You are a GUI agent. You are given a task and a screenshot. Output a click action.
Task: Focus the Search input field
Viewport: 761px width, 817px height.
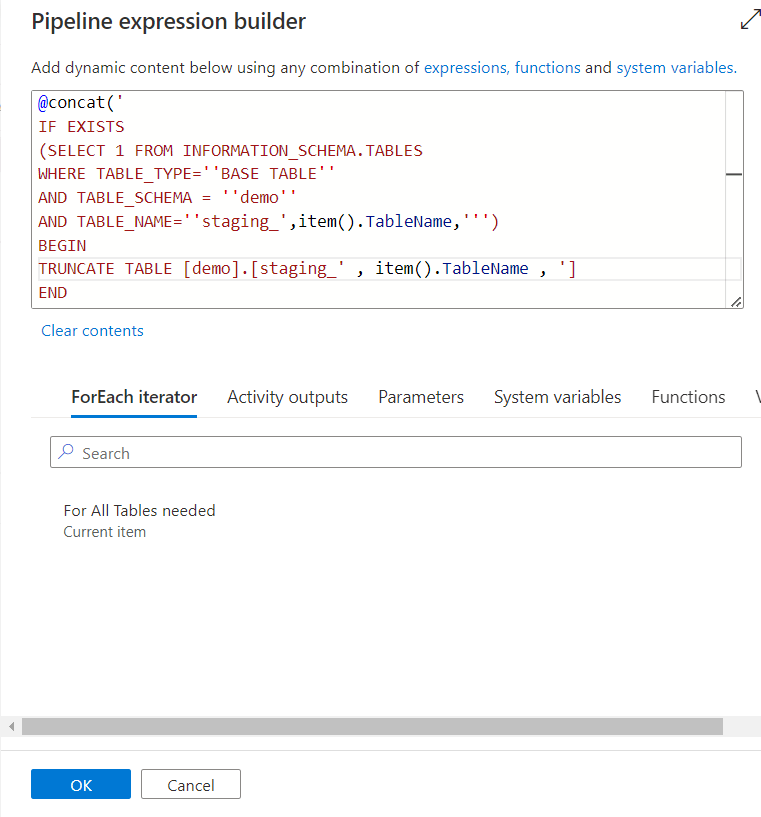tap(400, 453)
